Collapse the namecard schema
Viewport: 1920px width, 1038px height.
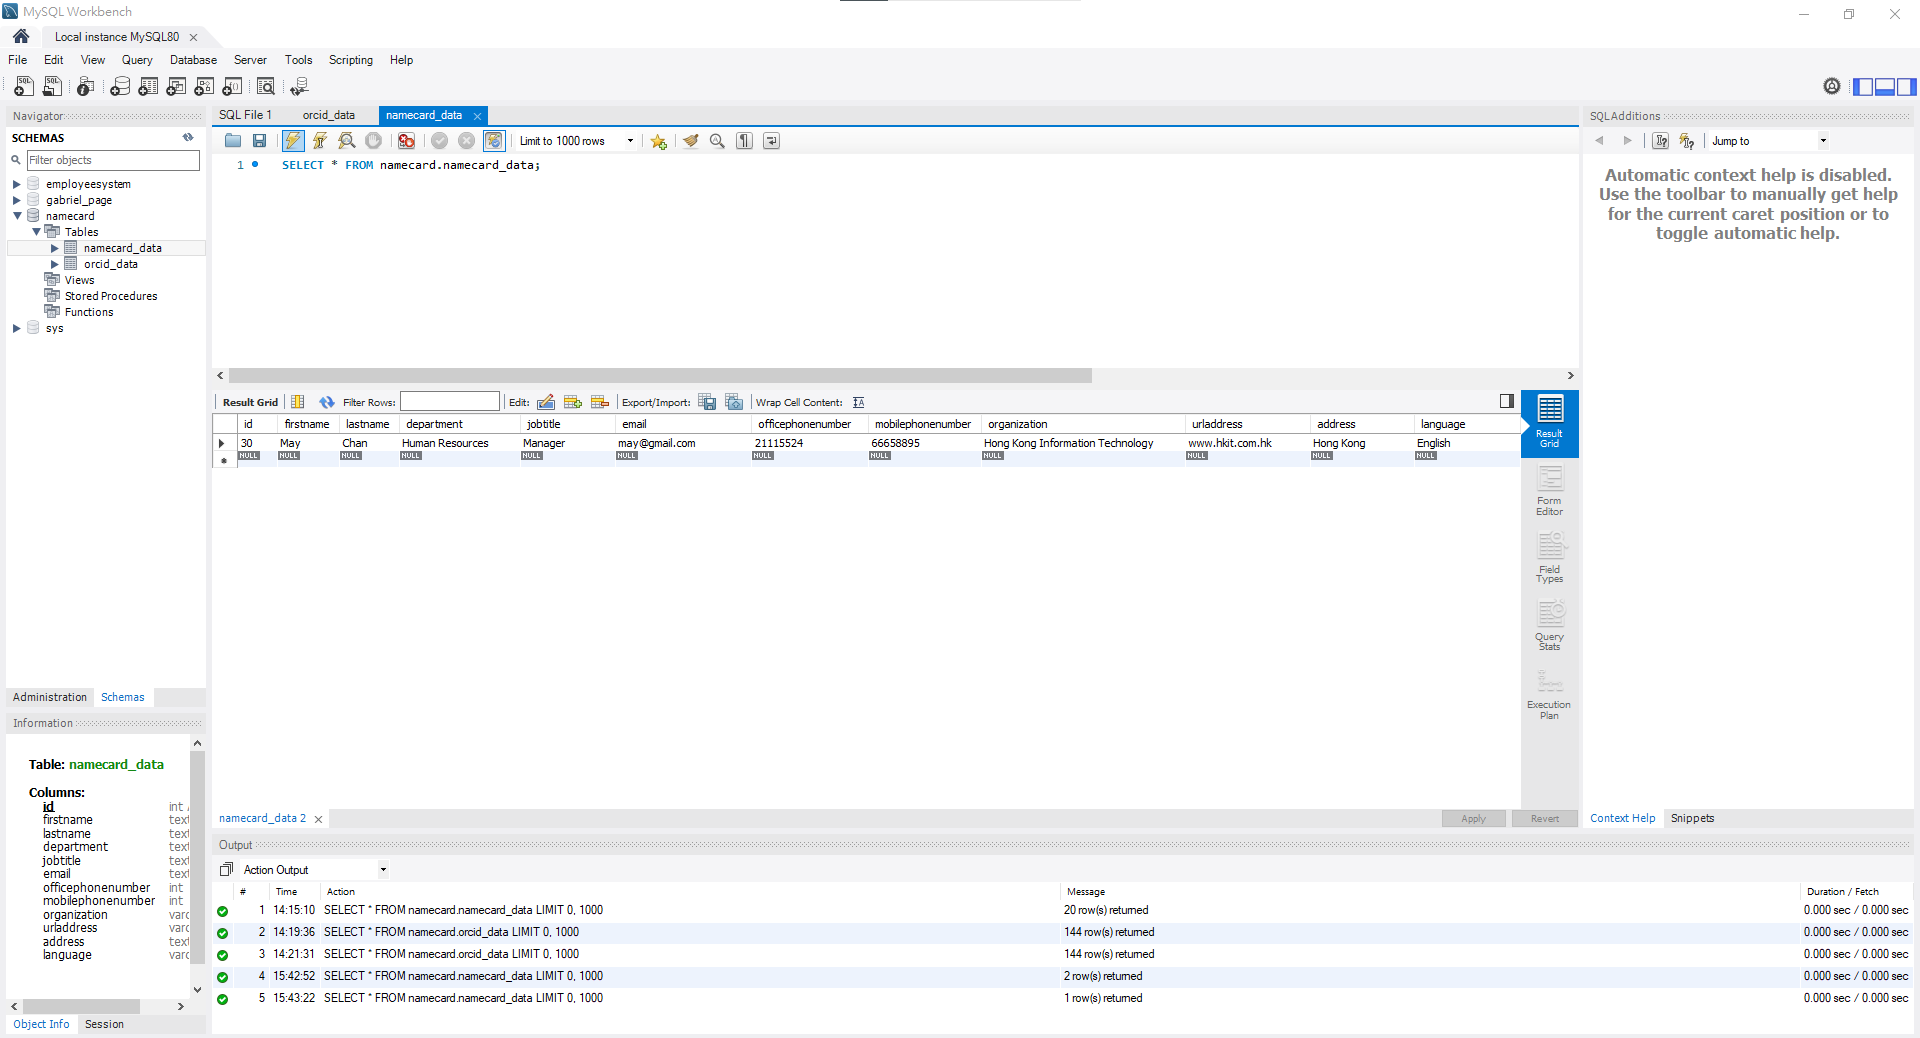coord(17,216)
